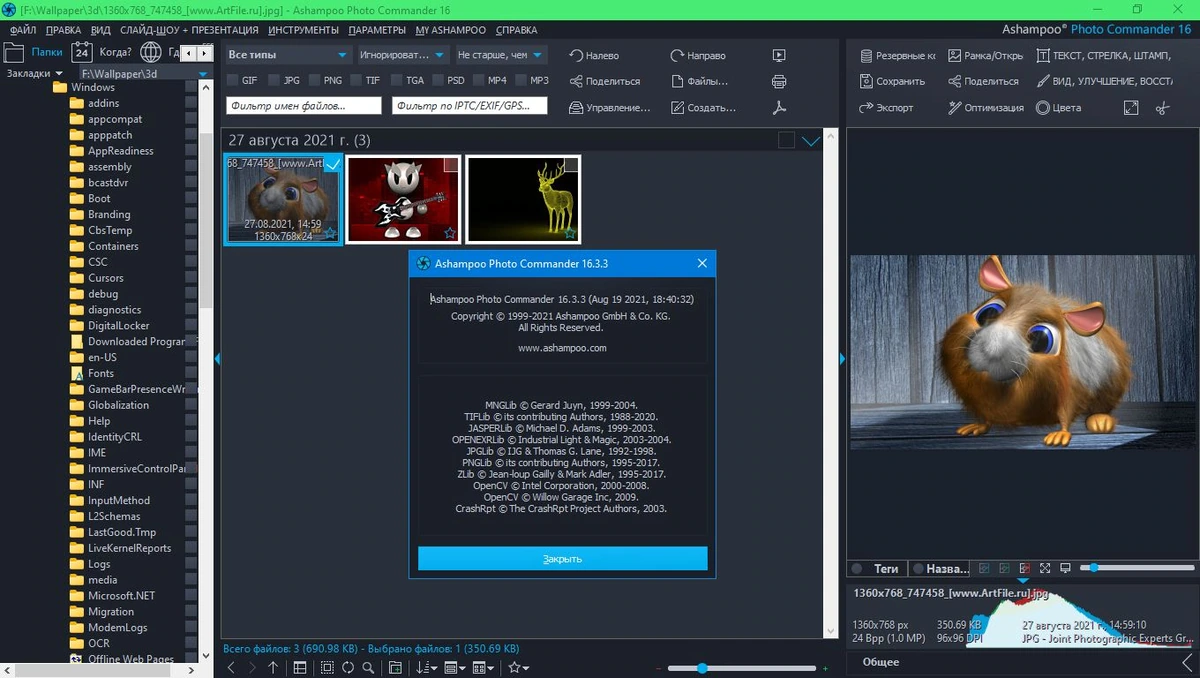Click the PDF export icon
The height and width of the screenshot is (678, 1200).
779,107
